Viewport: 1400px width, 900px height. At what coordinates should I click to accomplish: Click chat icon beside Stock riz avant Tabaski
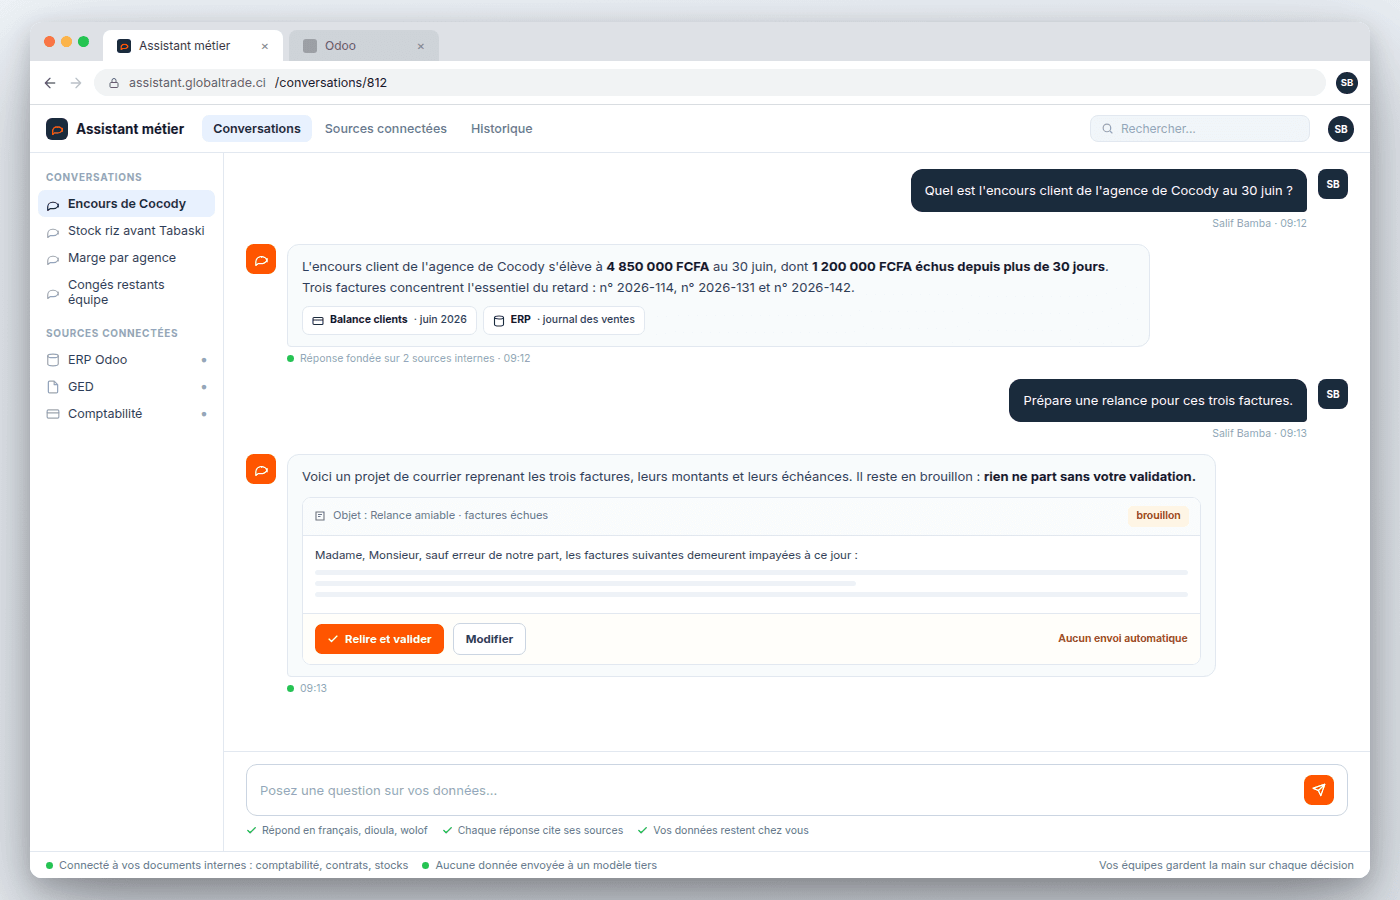(x=53, y=232)
